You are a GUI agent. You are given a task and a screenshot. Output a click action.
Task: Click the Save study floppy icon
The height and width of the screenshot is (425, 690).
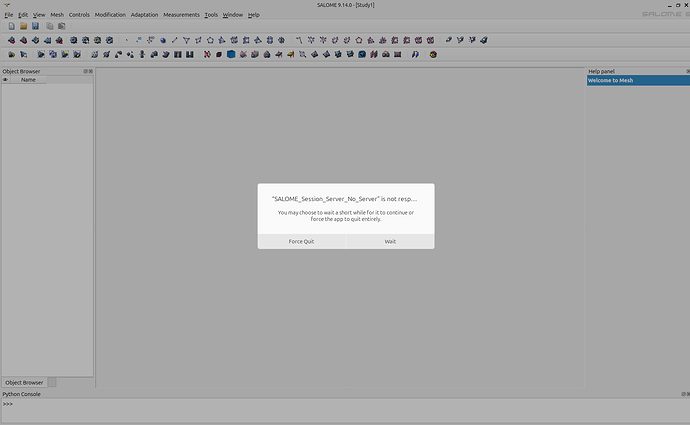[x=35, y=26]
